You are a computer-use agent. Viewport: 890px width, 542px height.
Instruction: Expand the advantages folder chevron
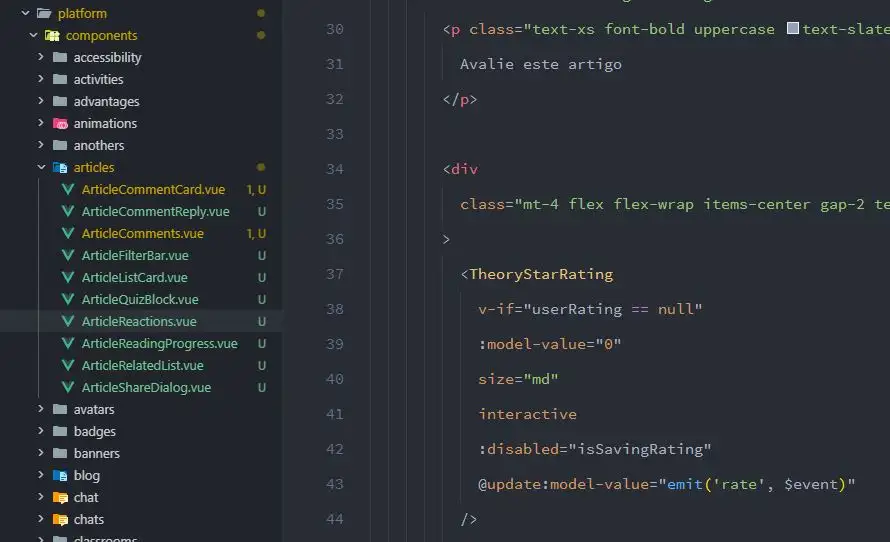tap(41, 101)
